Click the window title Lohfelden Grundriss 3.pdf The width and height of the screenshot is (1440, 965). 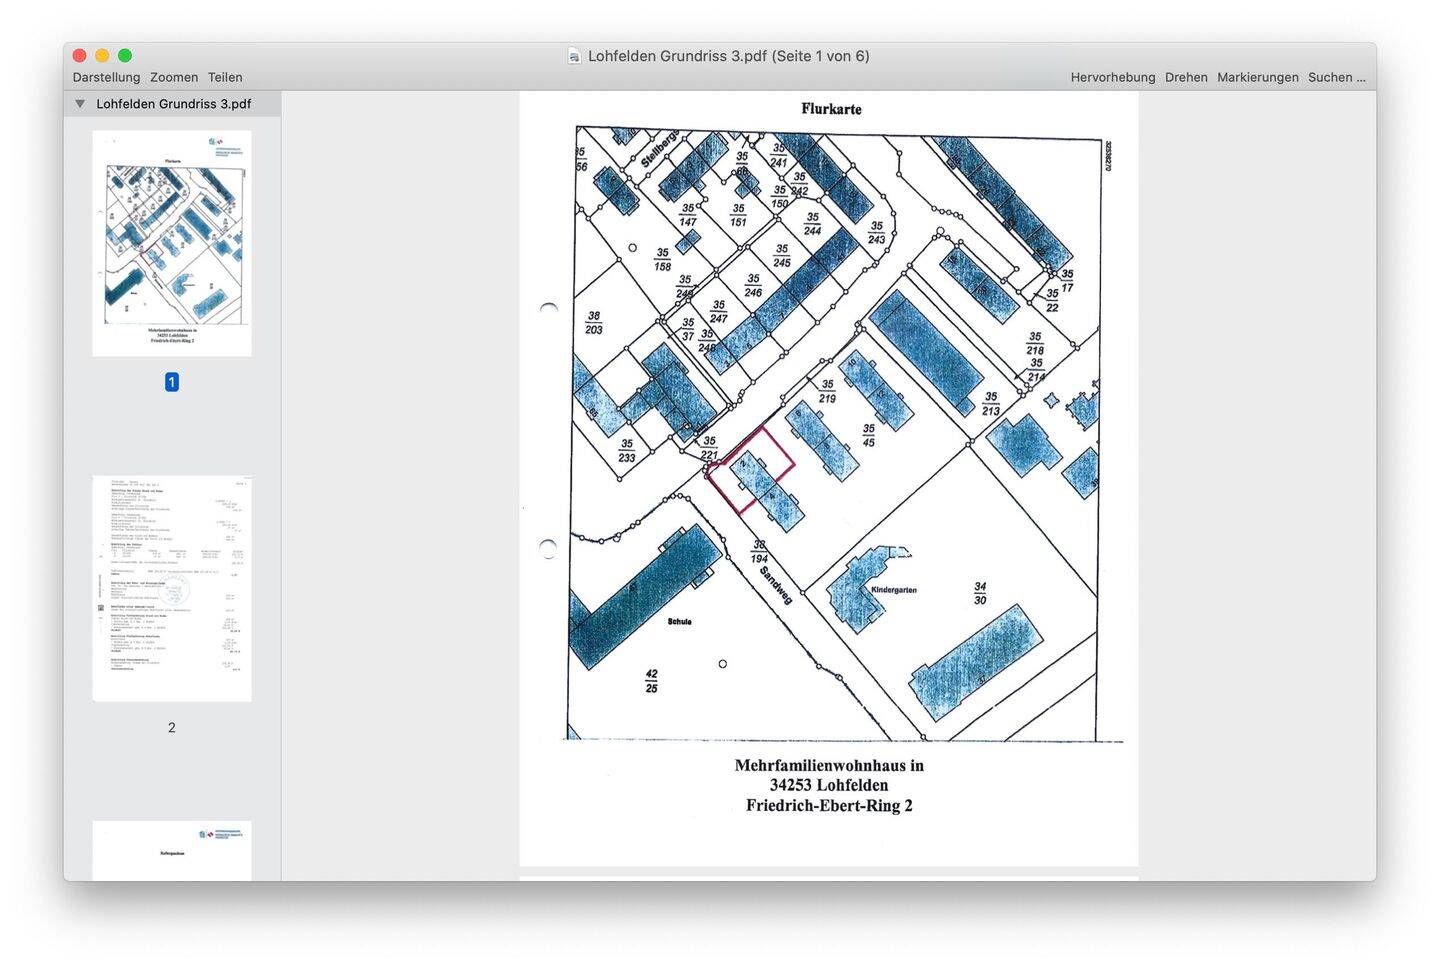click(x=677, y=56)
